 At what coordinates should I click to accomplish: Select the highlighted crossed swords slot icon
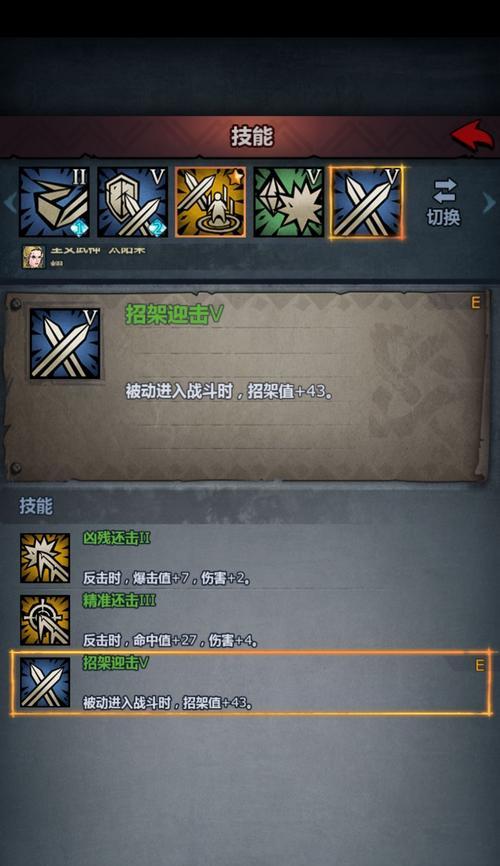tap(366, 202)
